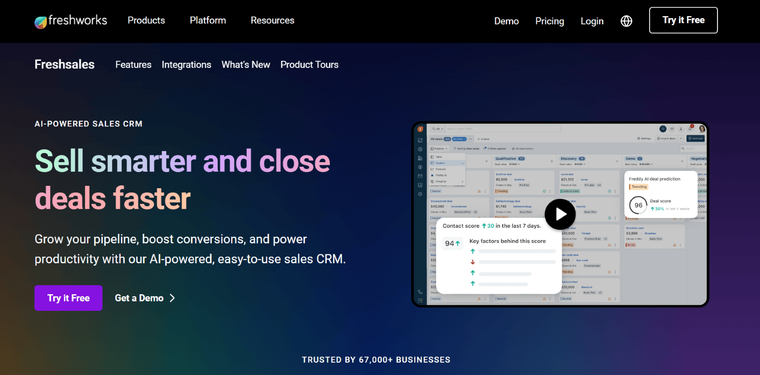760x375 pixels.
Task: Click the 'Sell smarter and close deals faster' headline
Action: [x=182, y=180]
